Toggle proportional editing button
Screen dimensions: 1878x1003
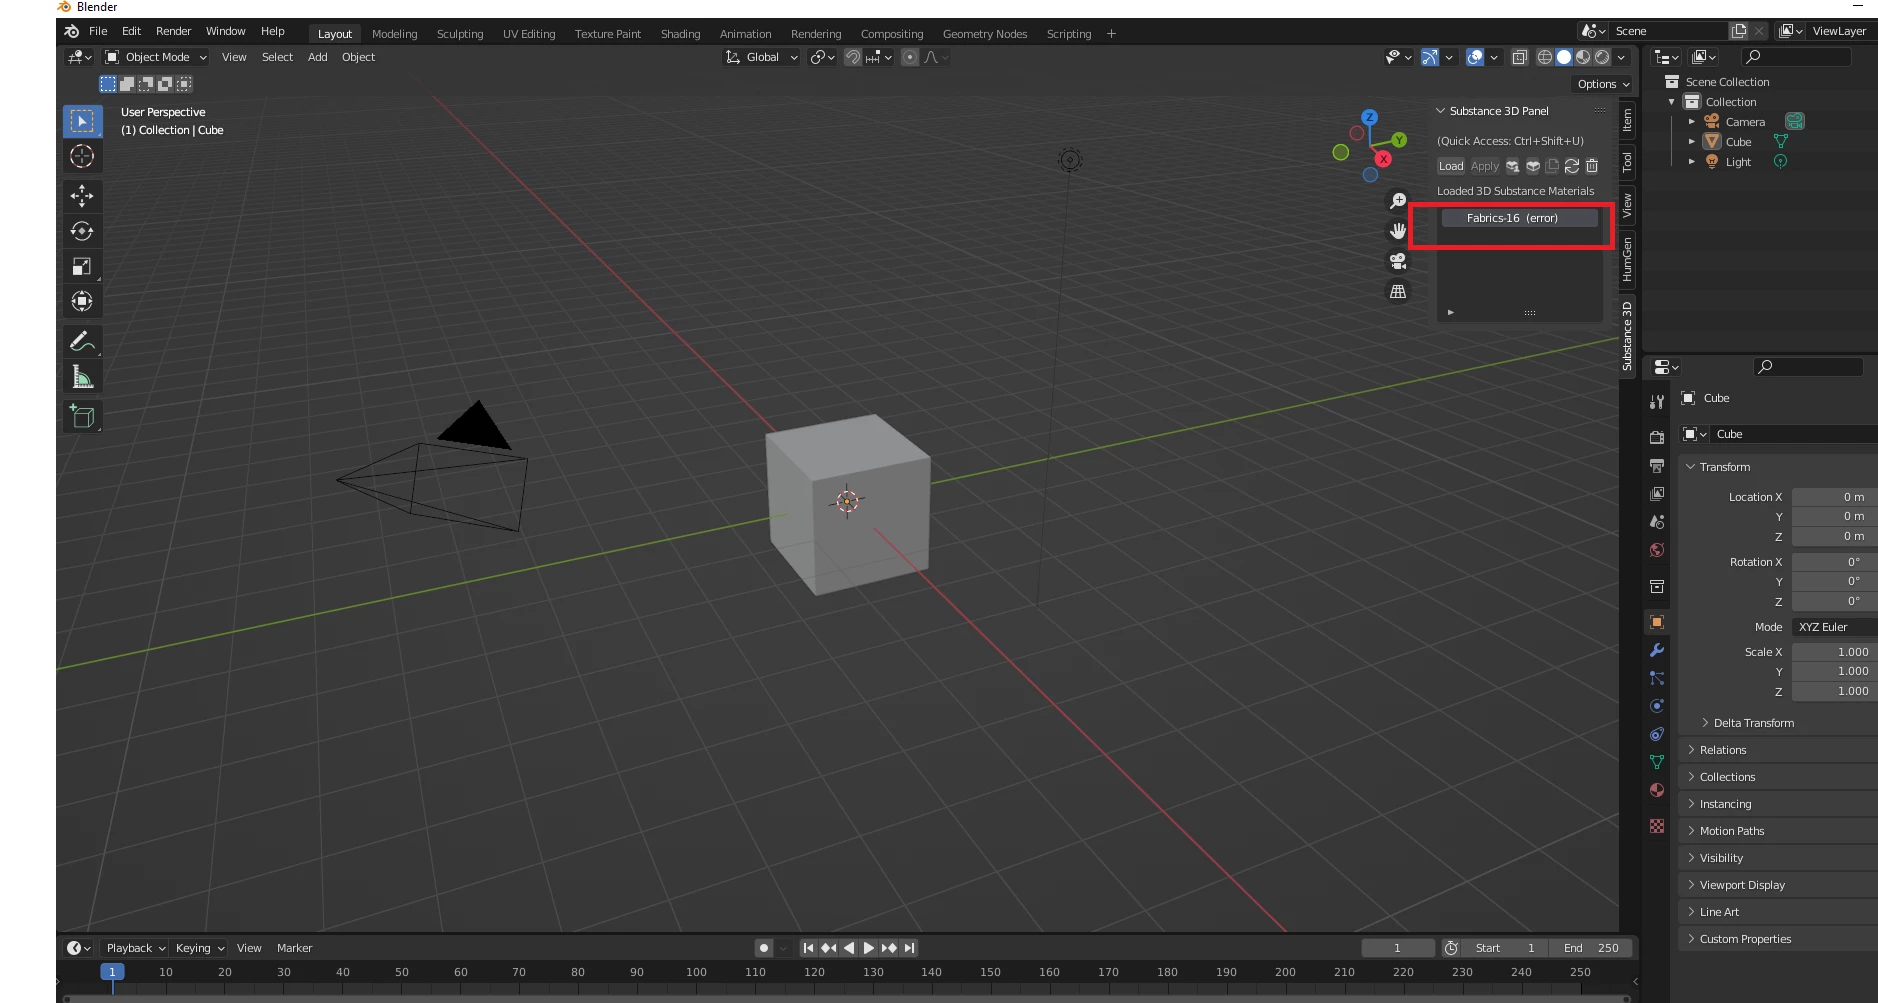[910, 57]
